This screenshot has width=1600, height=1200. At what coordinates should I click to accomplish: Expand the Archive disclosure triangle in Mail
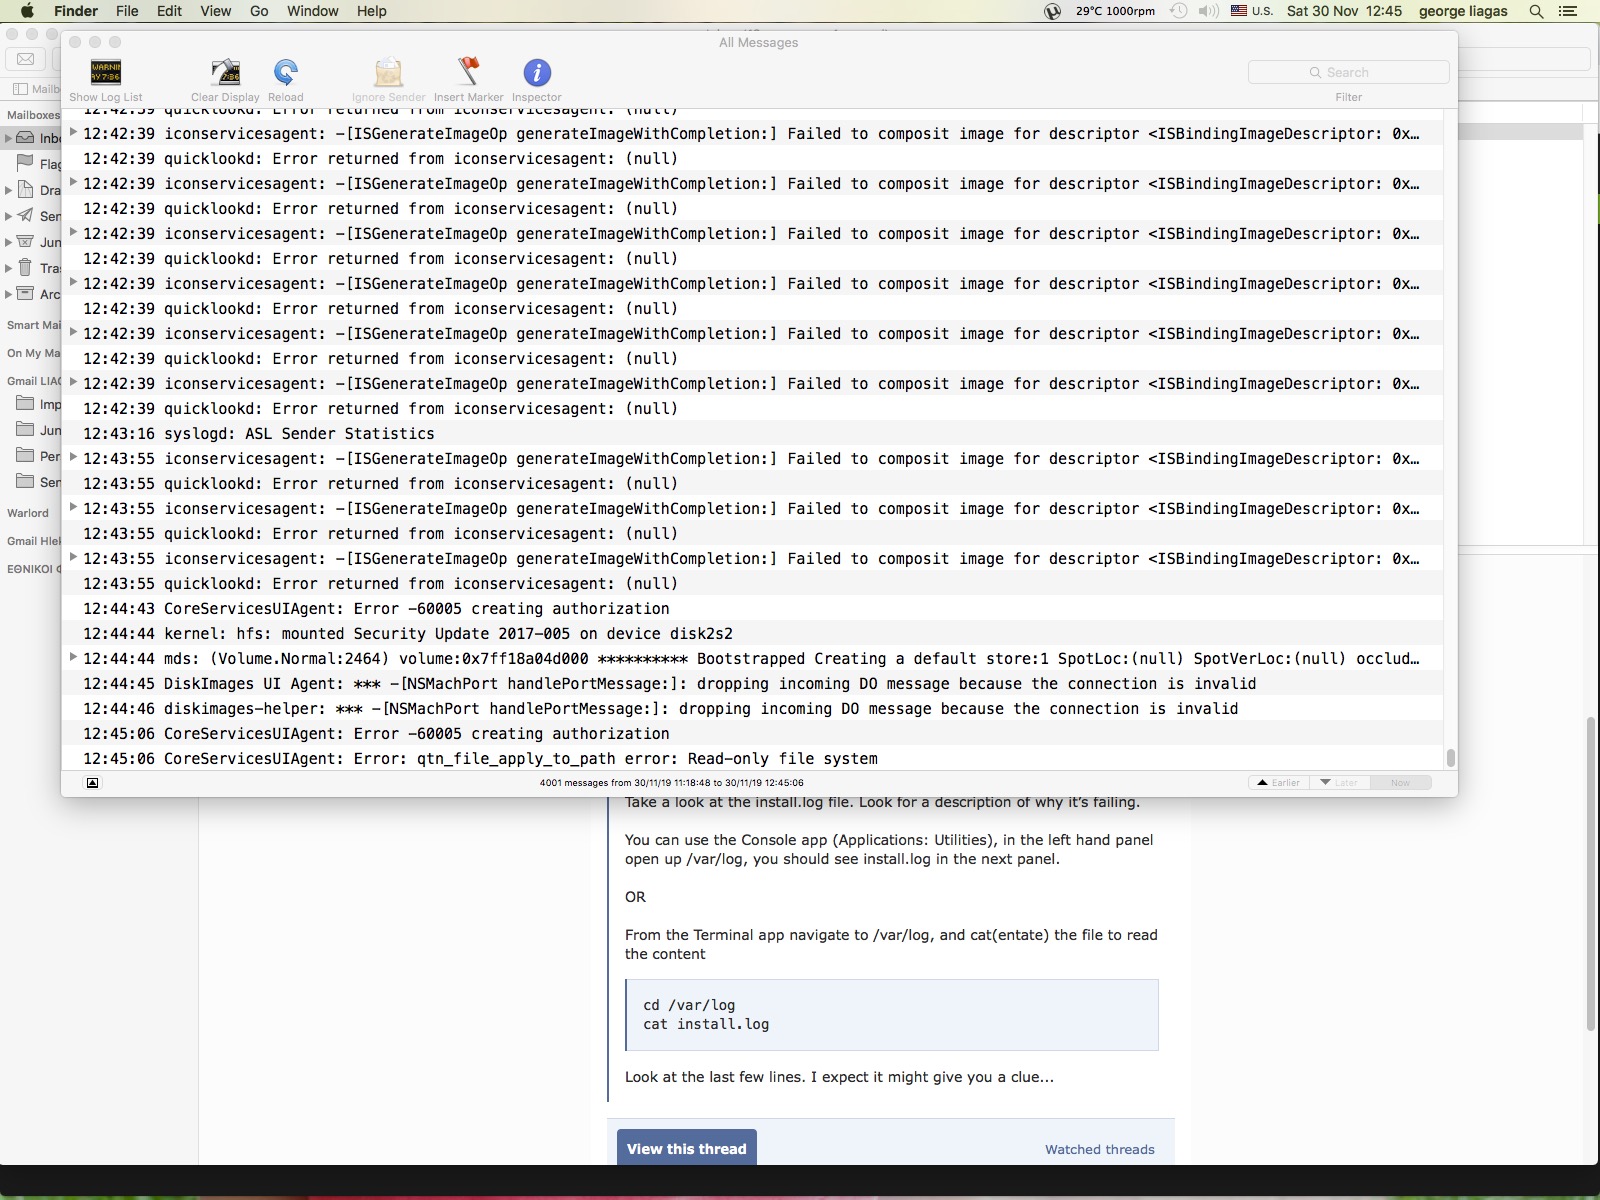click(x=9, y=294)
